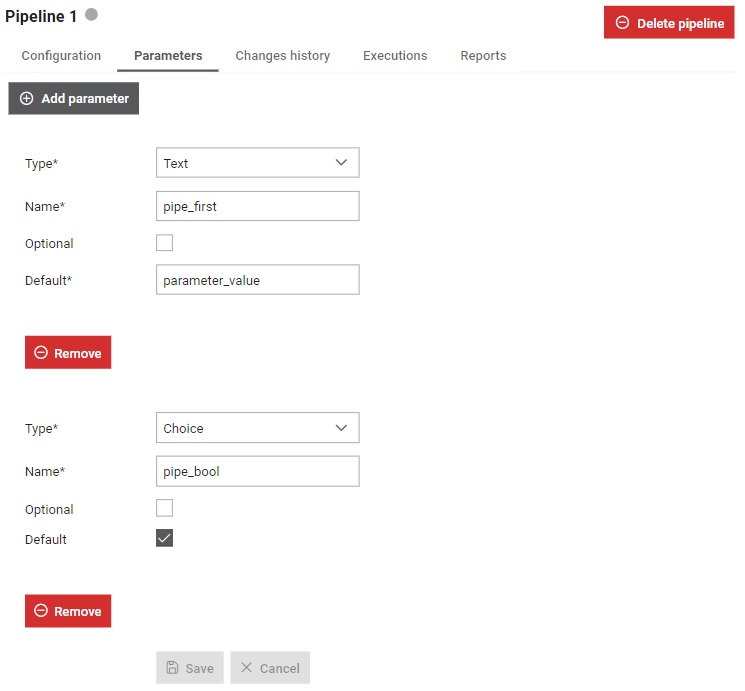Click the minus-circle icon on Delete pipeline
This screenshot has height=691, width=745.
pyautogui.click(x=622, y=22)
